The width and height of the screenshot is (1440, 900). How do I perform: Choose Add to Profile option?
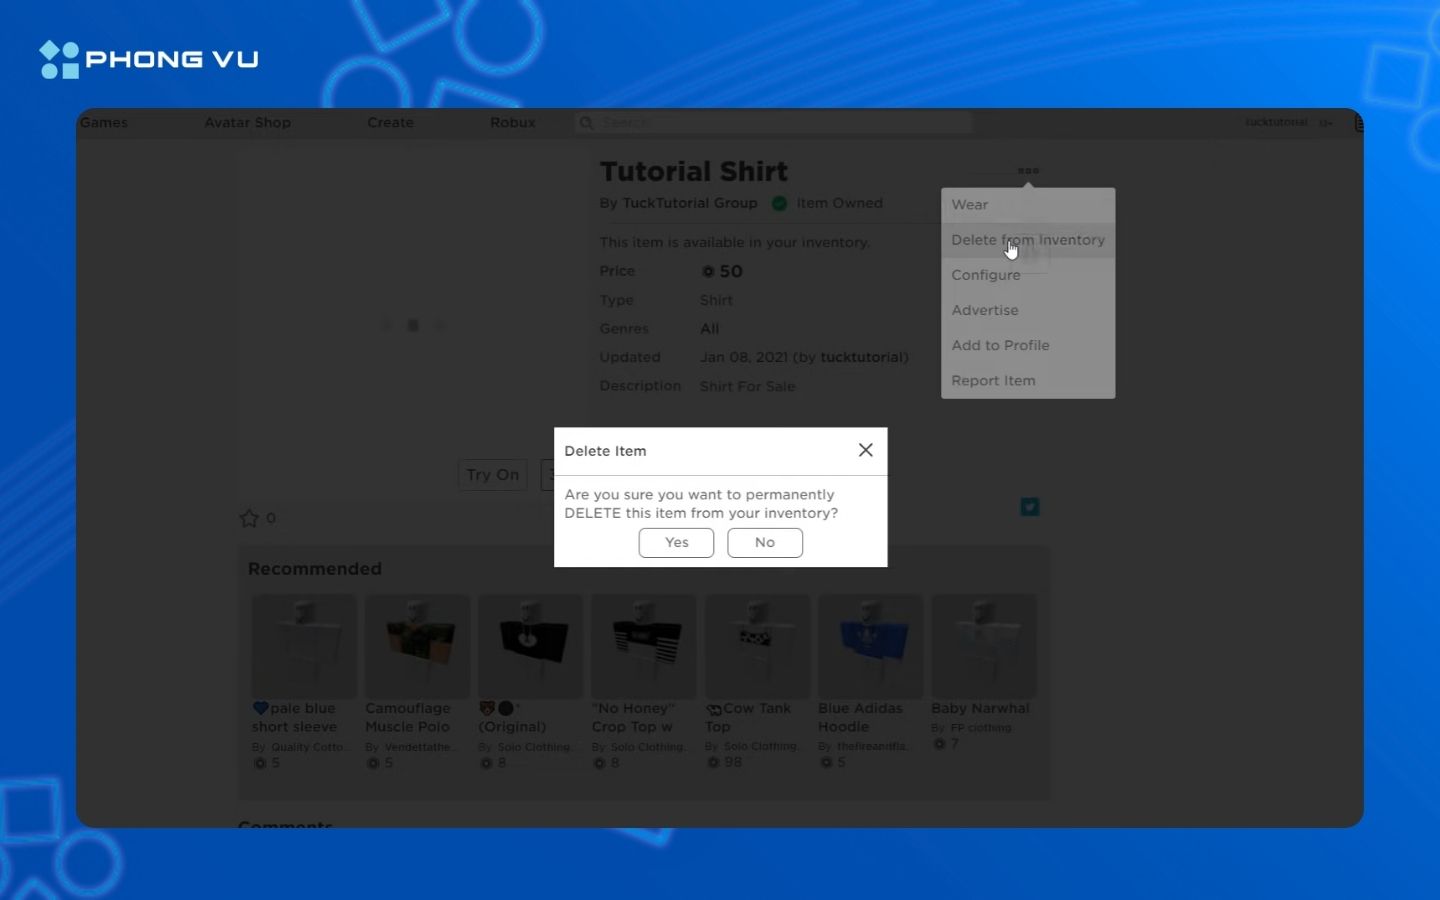(x=1000, y=345)
